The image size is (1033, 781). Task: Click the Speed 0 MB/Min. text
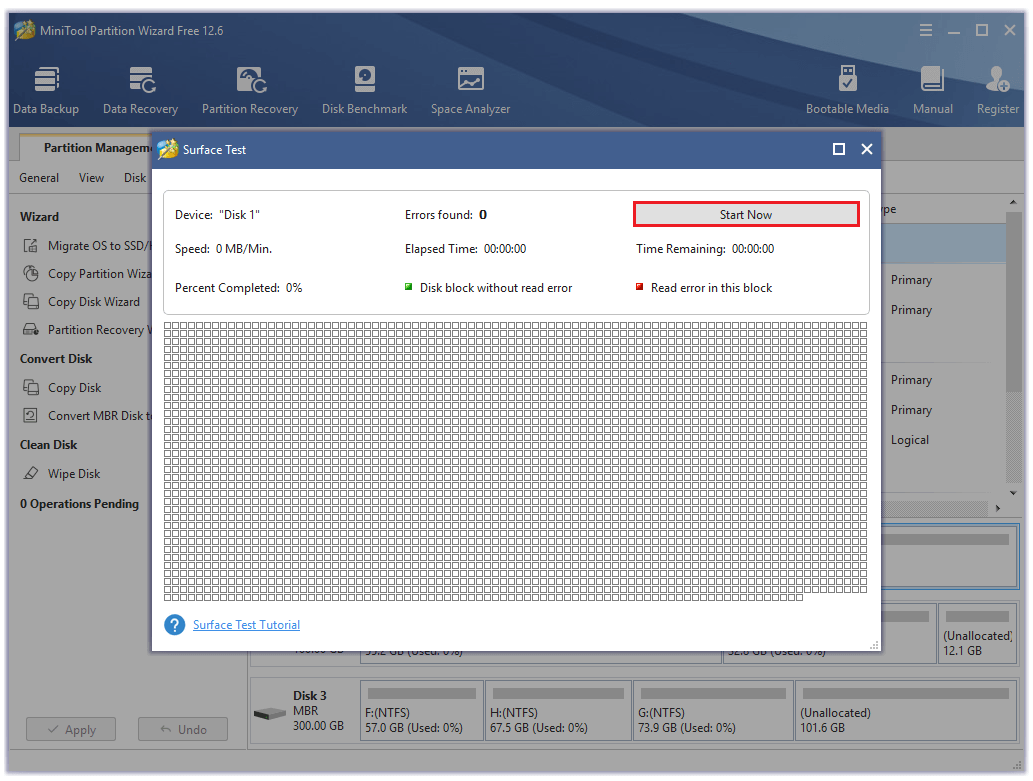point(223,249)
